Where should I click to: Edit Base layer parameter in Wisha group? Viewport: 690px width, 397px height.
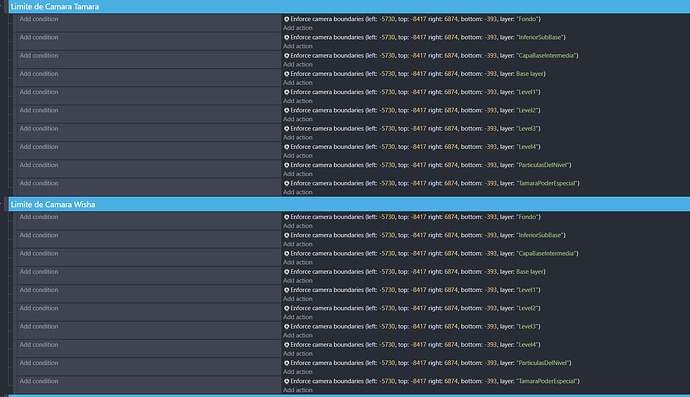pyautogui.click(x=530, y=272)
